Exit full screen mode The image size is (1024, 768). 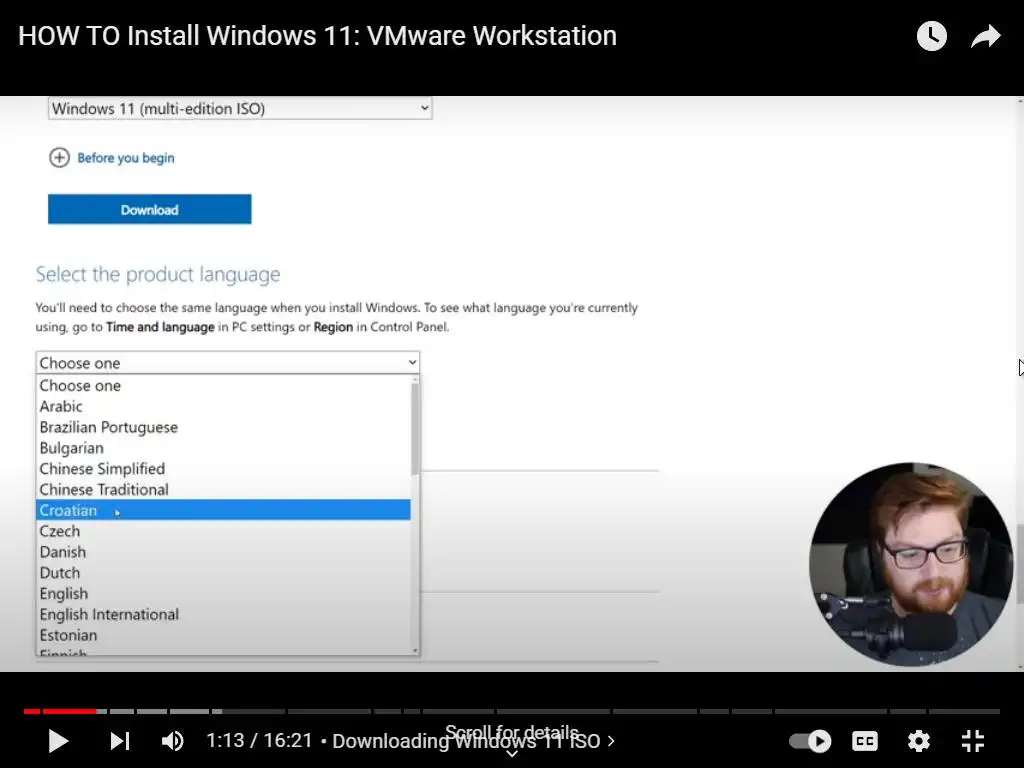pyautogui.click(x=973, y=741)
